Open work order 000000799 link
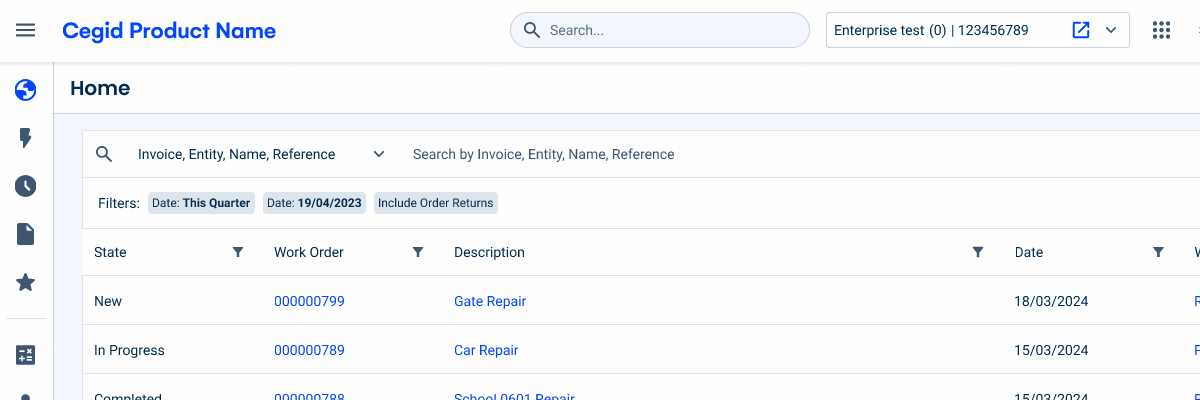This screenshot has width=1200, height=400. coord(309,301)
